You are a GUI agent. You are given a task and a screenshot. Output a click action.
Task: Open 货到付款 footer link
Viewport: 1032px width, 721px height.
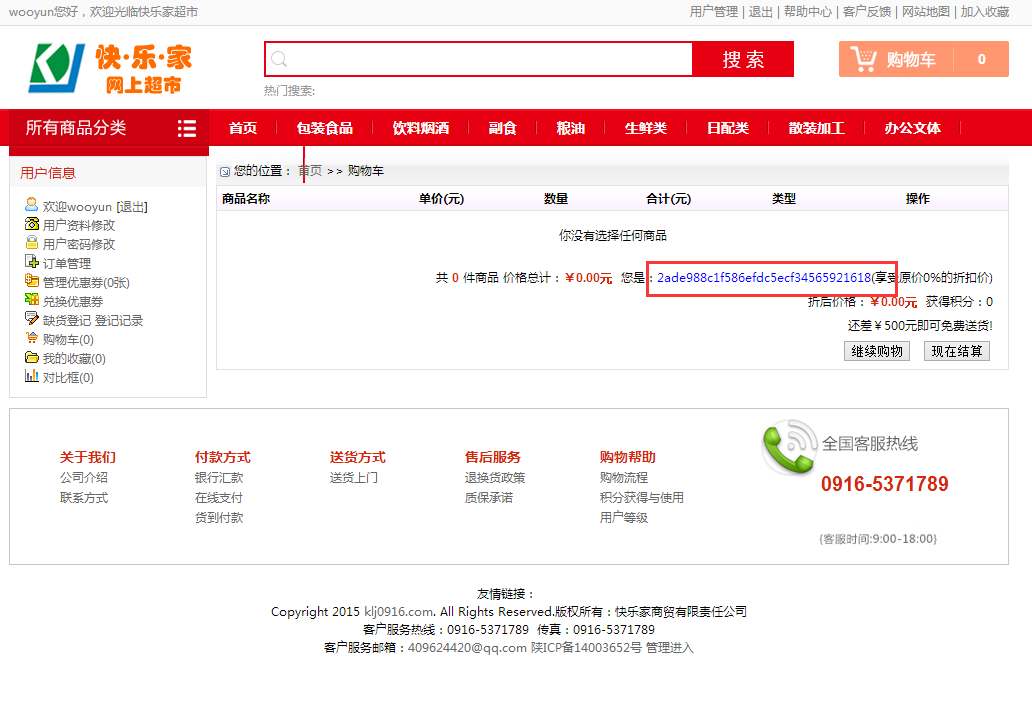pos(219,518)
